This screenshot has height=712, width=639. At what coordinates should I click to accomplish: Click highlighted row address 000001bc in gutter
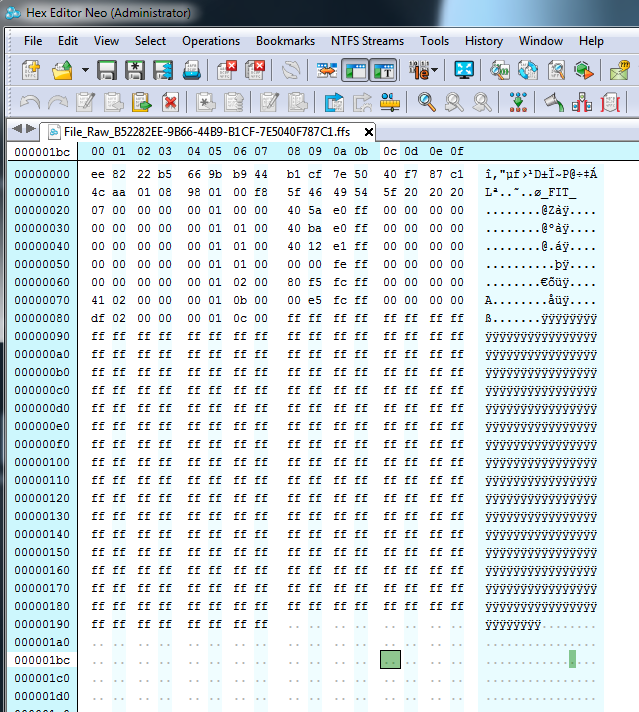click(x=42, y=660)
